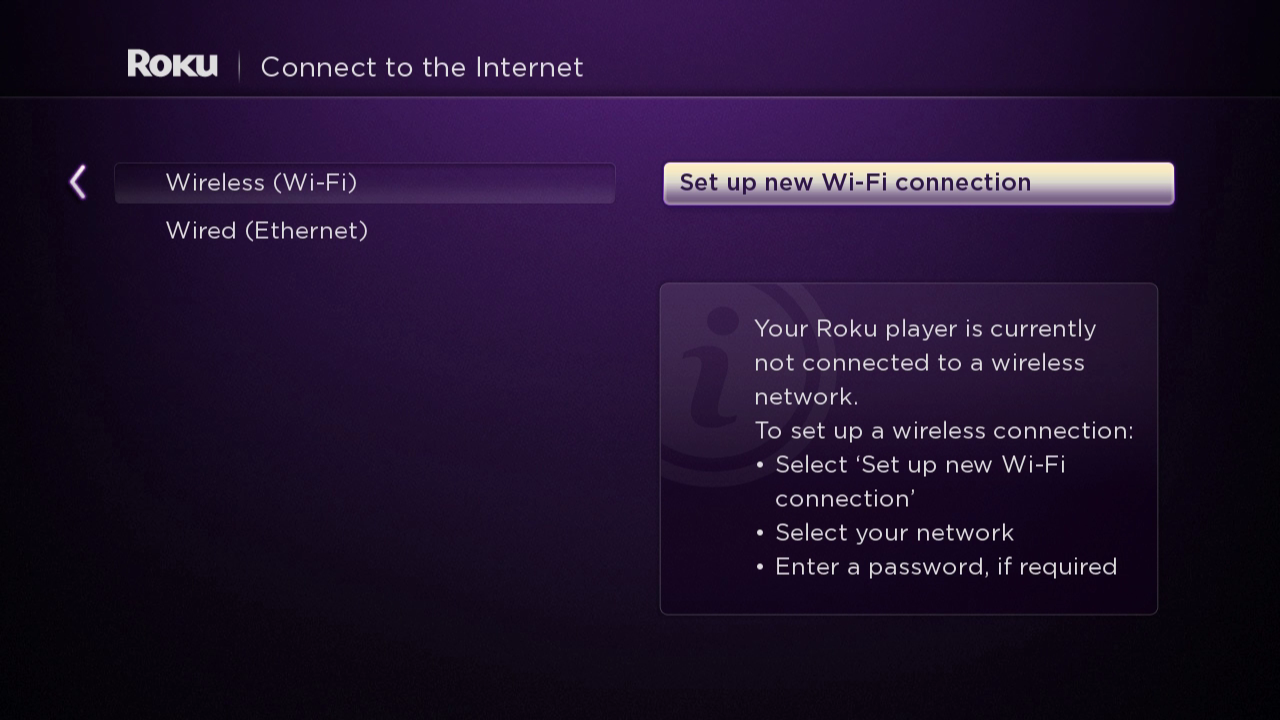Click the word "network." in the info panel
Screen dimensions: 1280x720
click(x=806, y=397)
